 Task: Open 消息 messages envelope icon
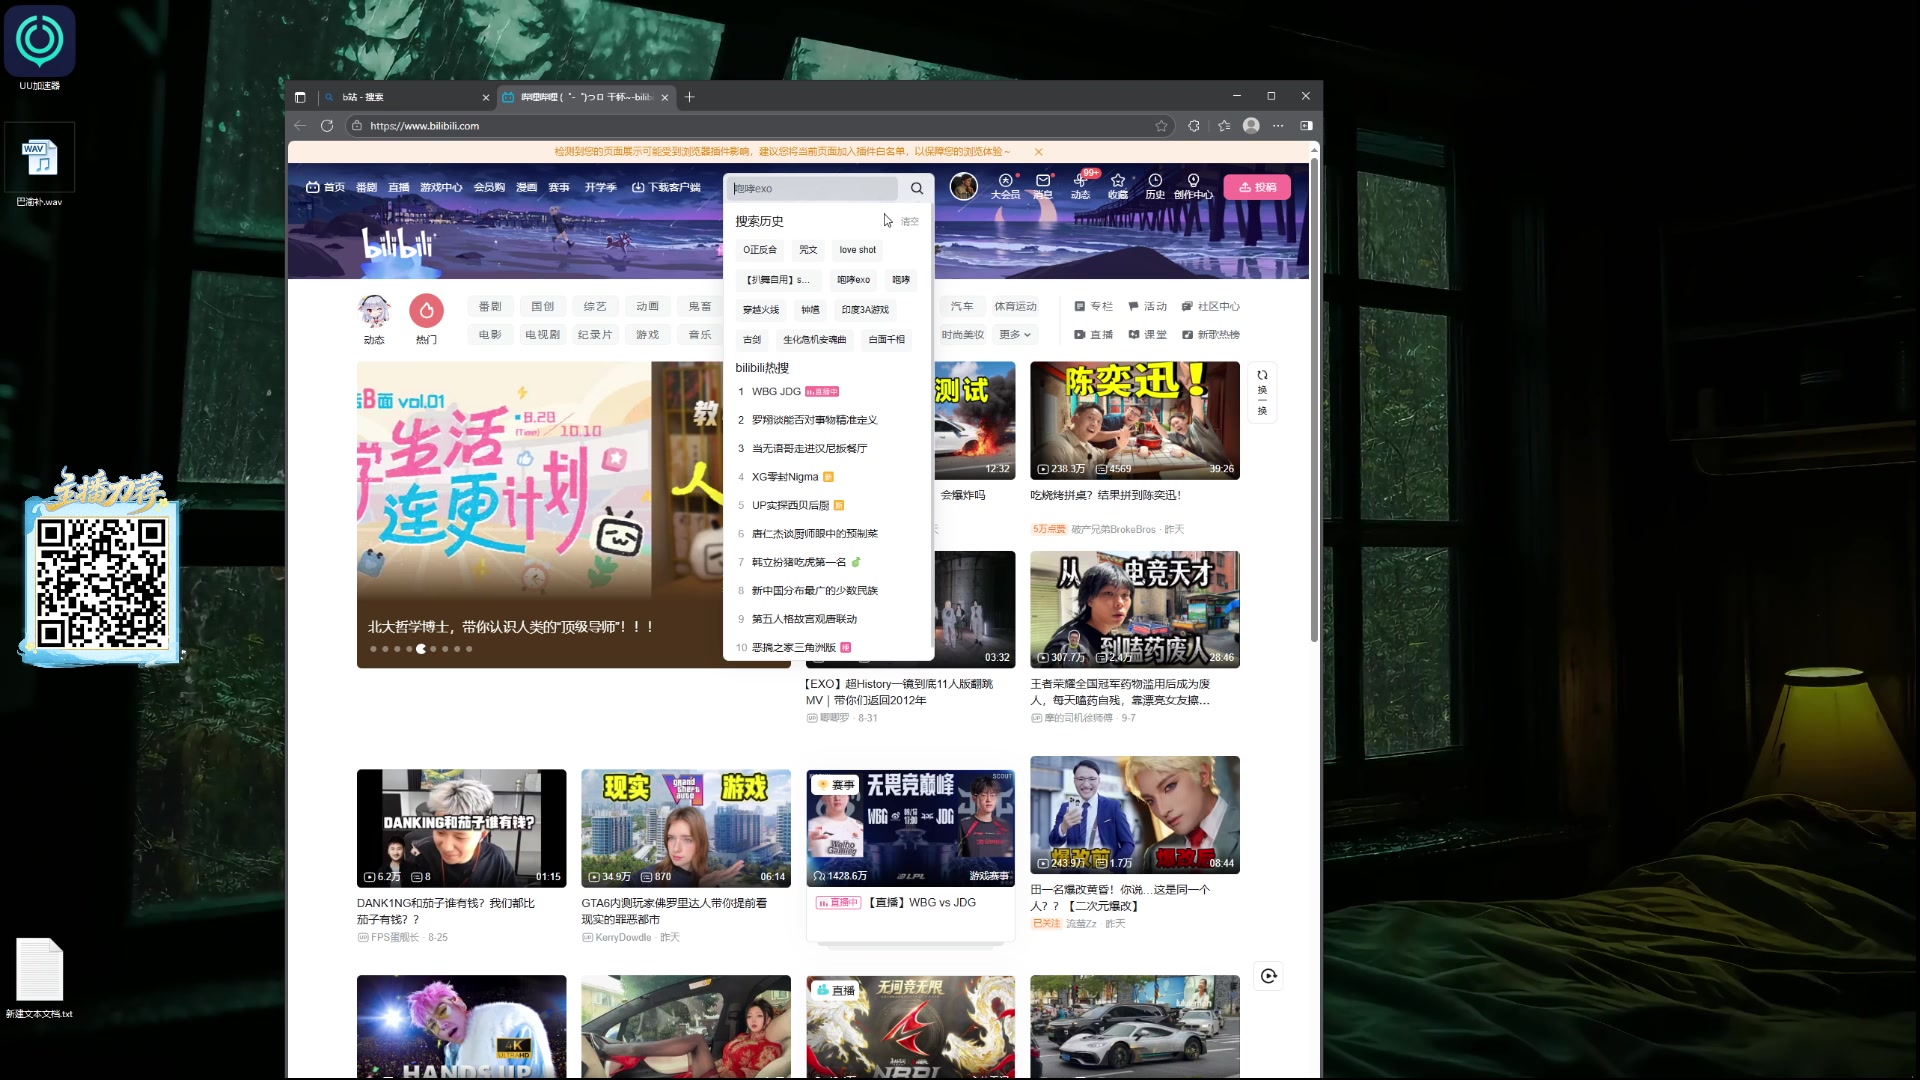1042,186
